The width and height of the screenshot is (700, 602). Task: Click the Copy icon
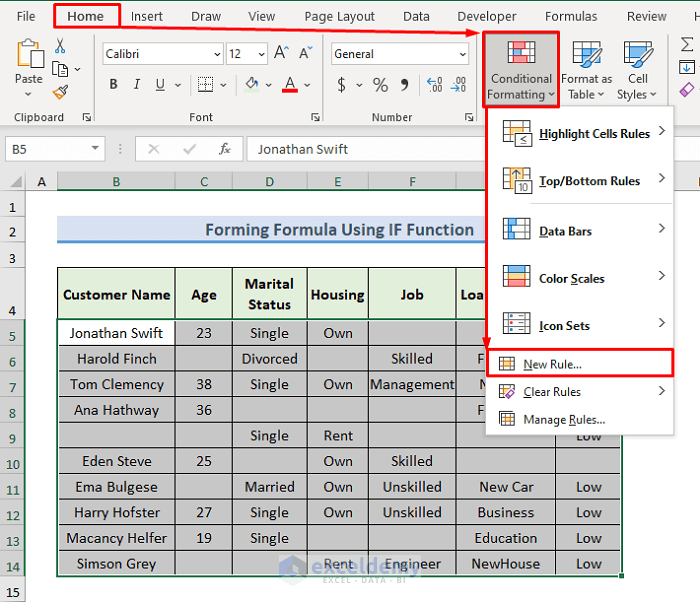[x=60, y=69]
